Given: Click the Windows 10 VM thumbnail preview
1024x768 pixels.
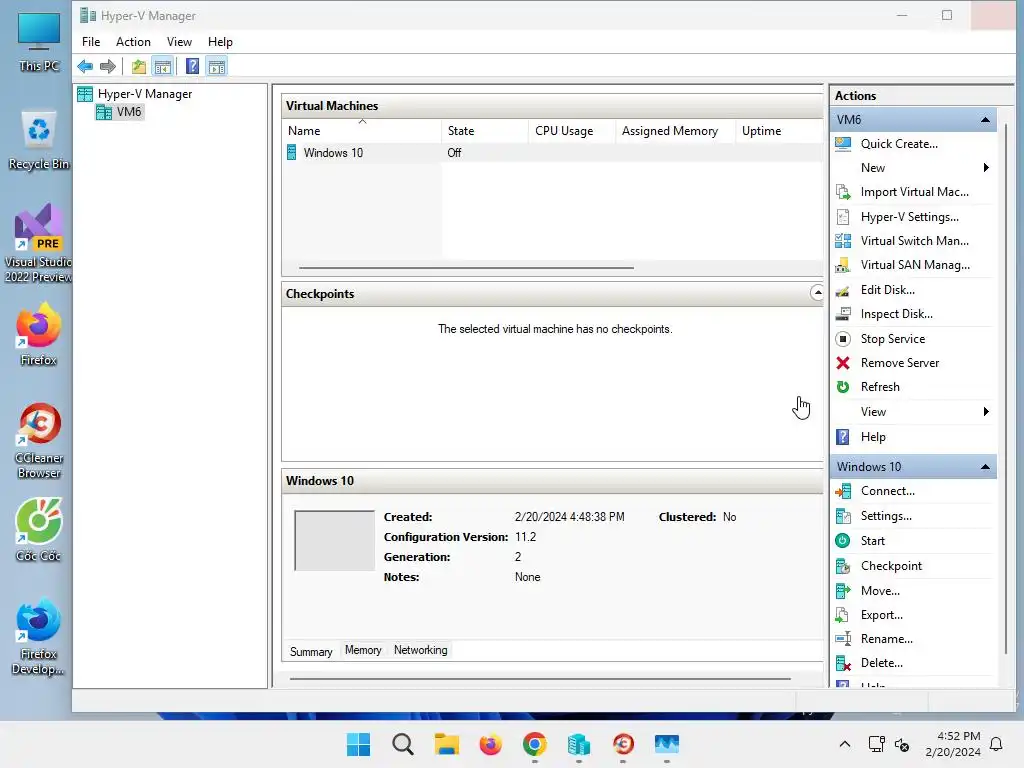Looking at the screenshot, I should pos(334,541).
